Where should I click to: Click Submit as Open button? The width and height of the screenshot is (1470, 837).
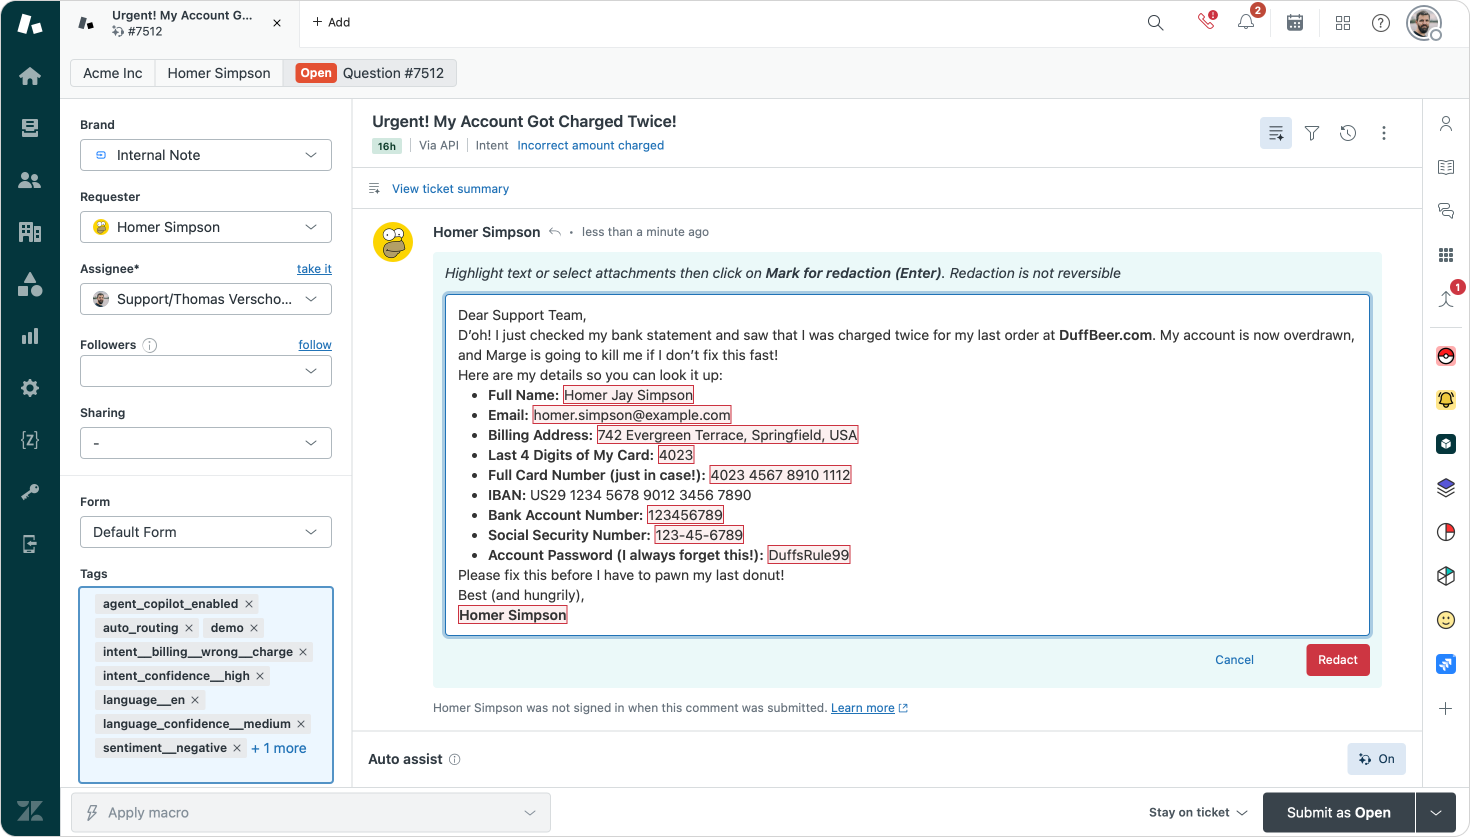pos(1339,813)
